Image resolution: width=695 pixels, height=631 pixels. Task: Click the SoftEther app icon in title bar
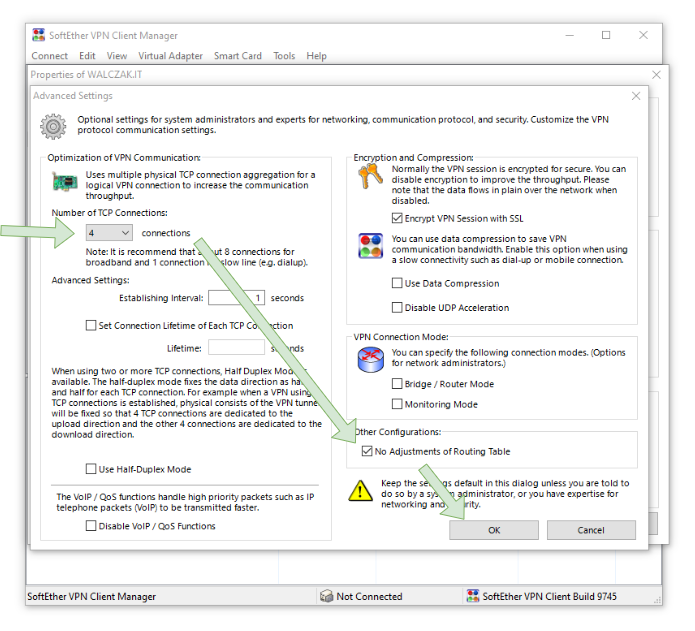point(39,35)
